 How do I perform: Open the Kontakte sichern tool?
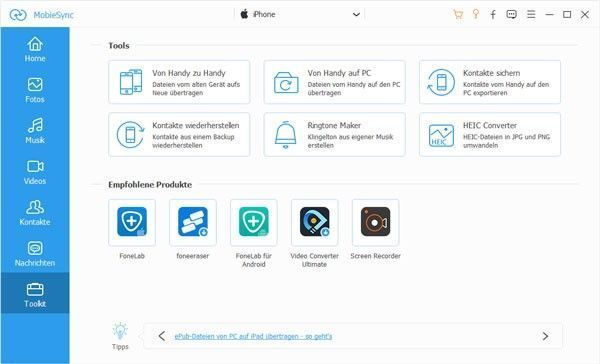pos(490,82)
